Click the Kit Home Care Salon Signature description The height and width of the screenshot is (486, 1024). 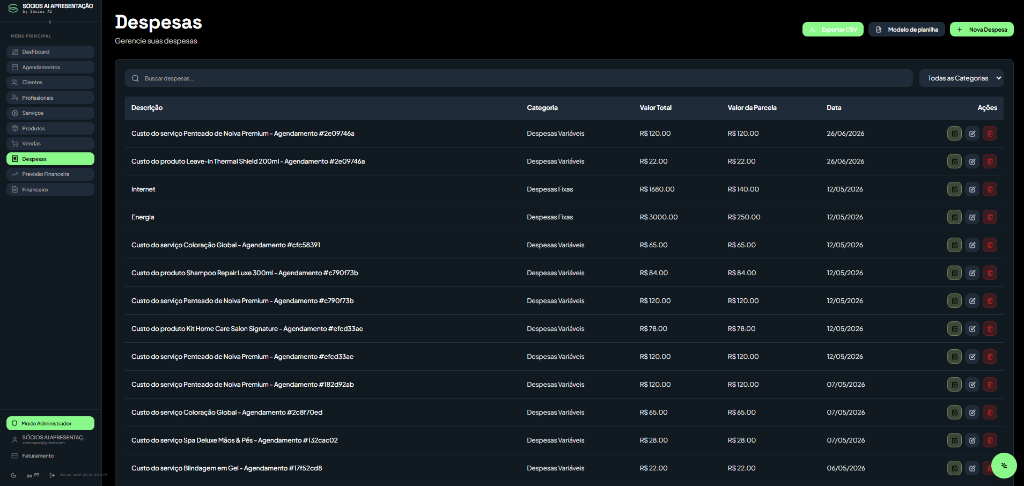247,329
